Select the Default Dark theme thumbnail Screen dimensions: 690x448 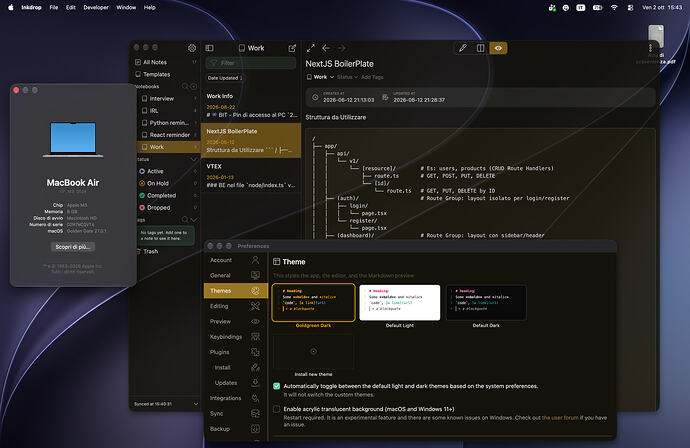click(486, 303)
